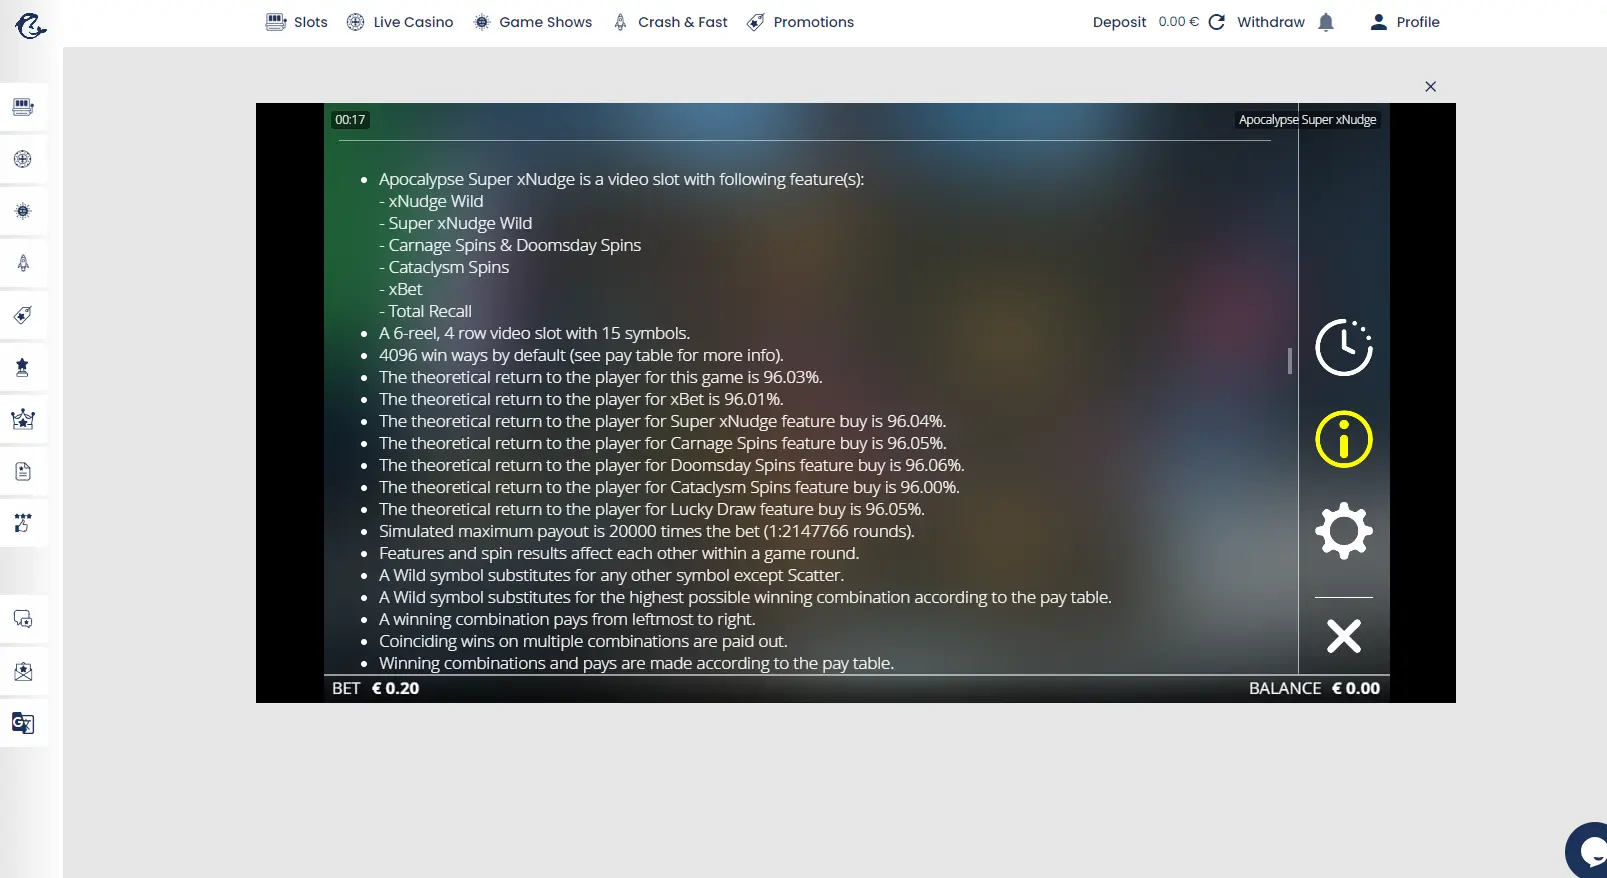Click the 'Simulated maximum payout is 20000 times' line
The width and height of the screenshot is (1607, 878).
646,531
